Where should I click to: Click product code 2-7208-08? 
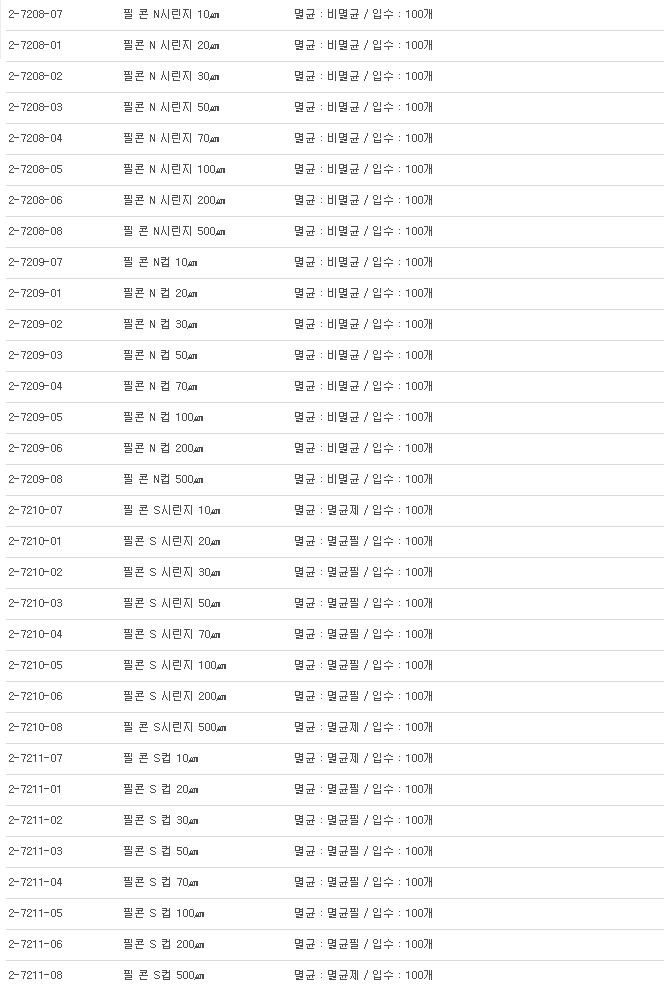coord(35,232)
